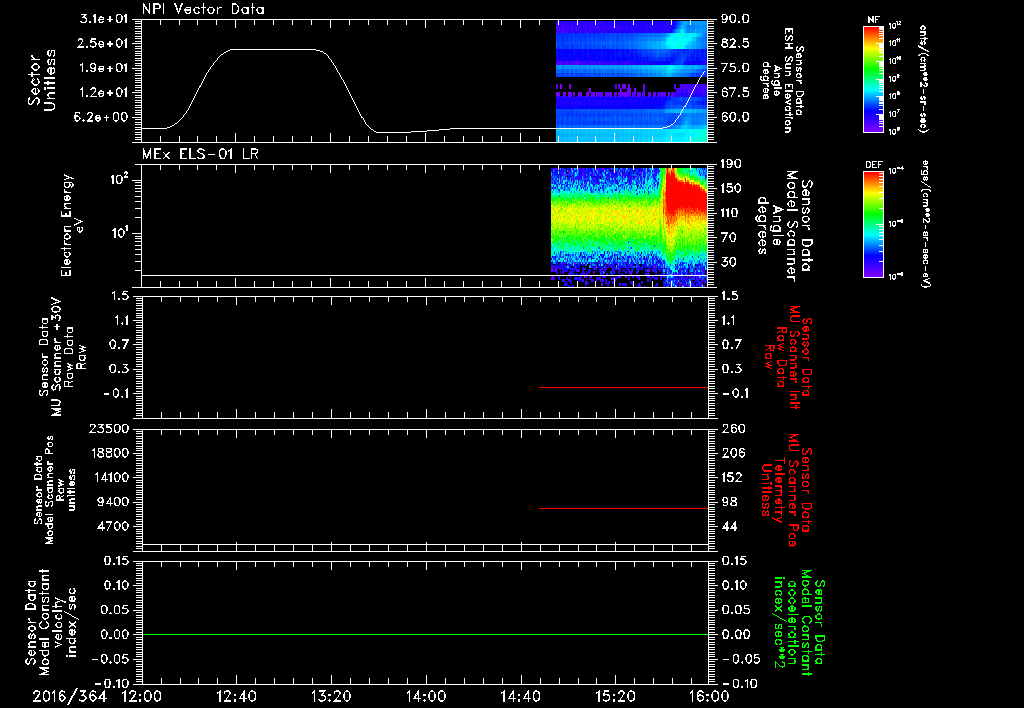Click the "Sector Unitless" axis label
Image resolution: width=1024 pixels, height=708 pixels.
(42, 80)
